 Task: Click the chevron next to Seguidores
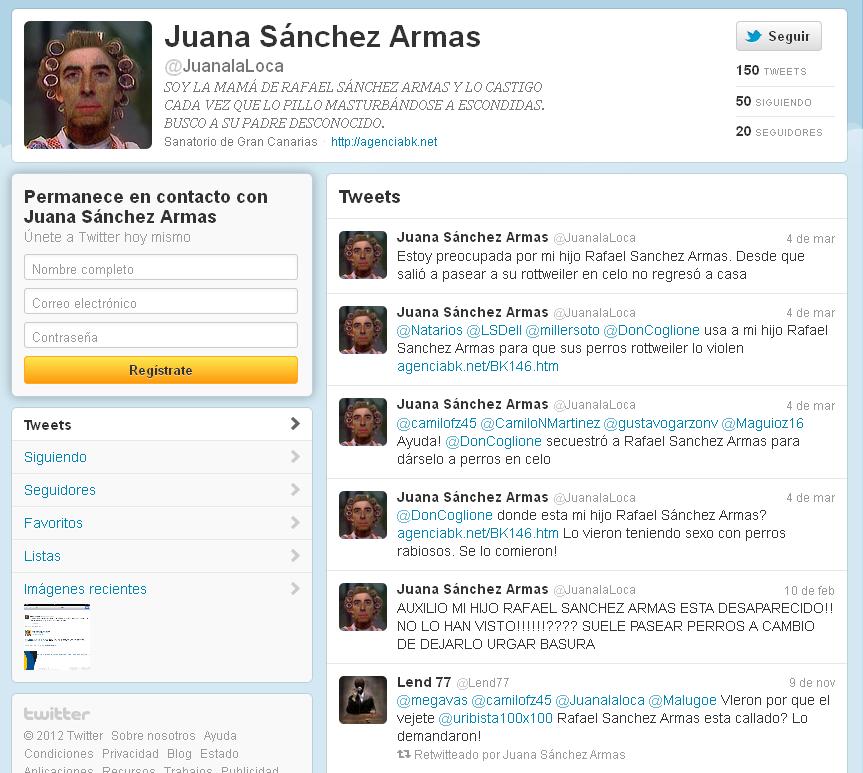(x=295, y=489)
